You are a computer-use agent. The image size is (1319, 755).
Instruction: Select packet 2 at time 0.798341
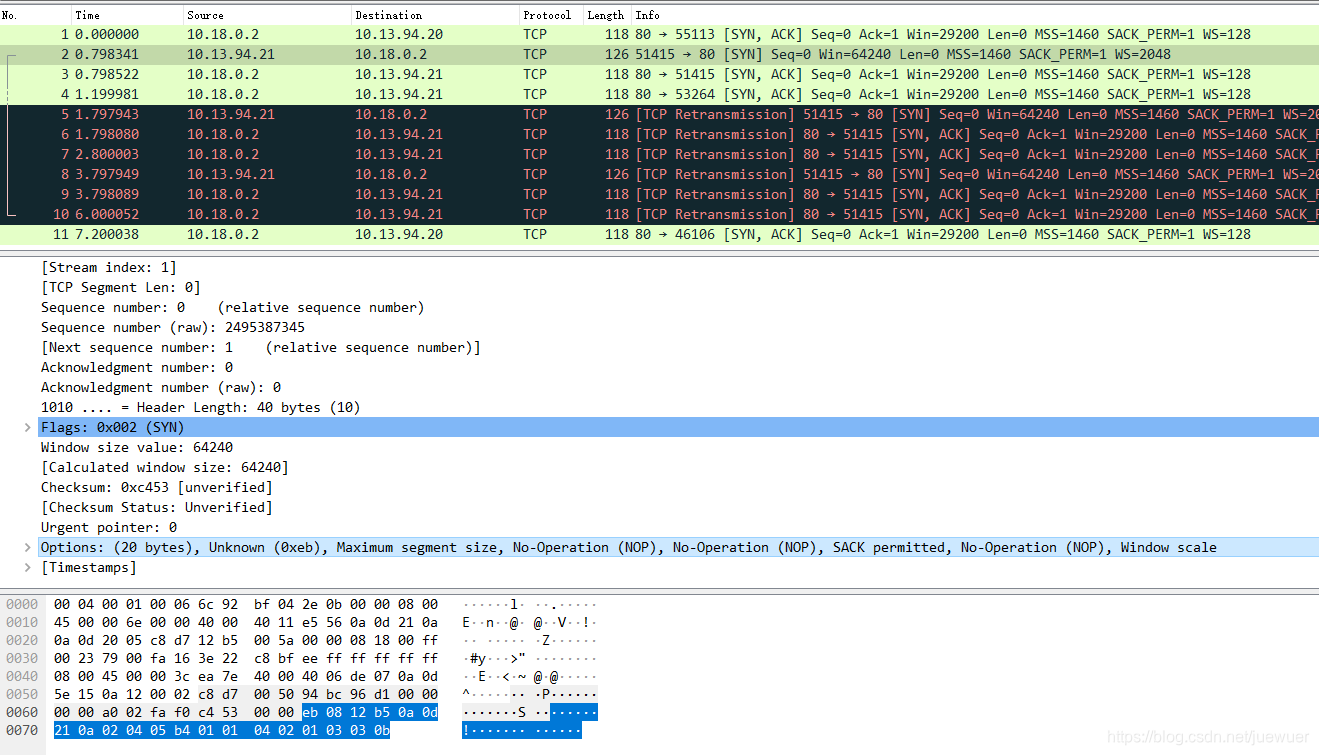659,54
